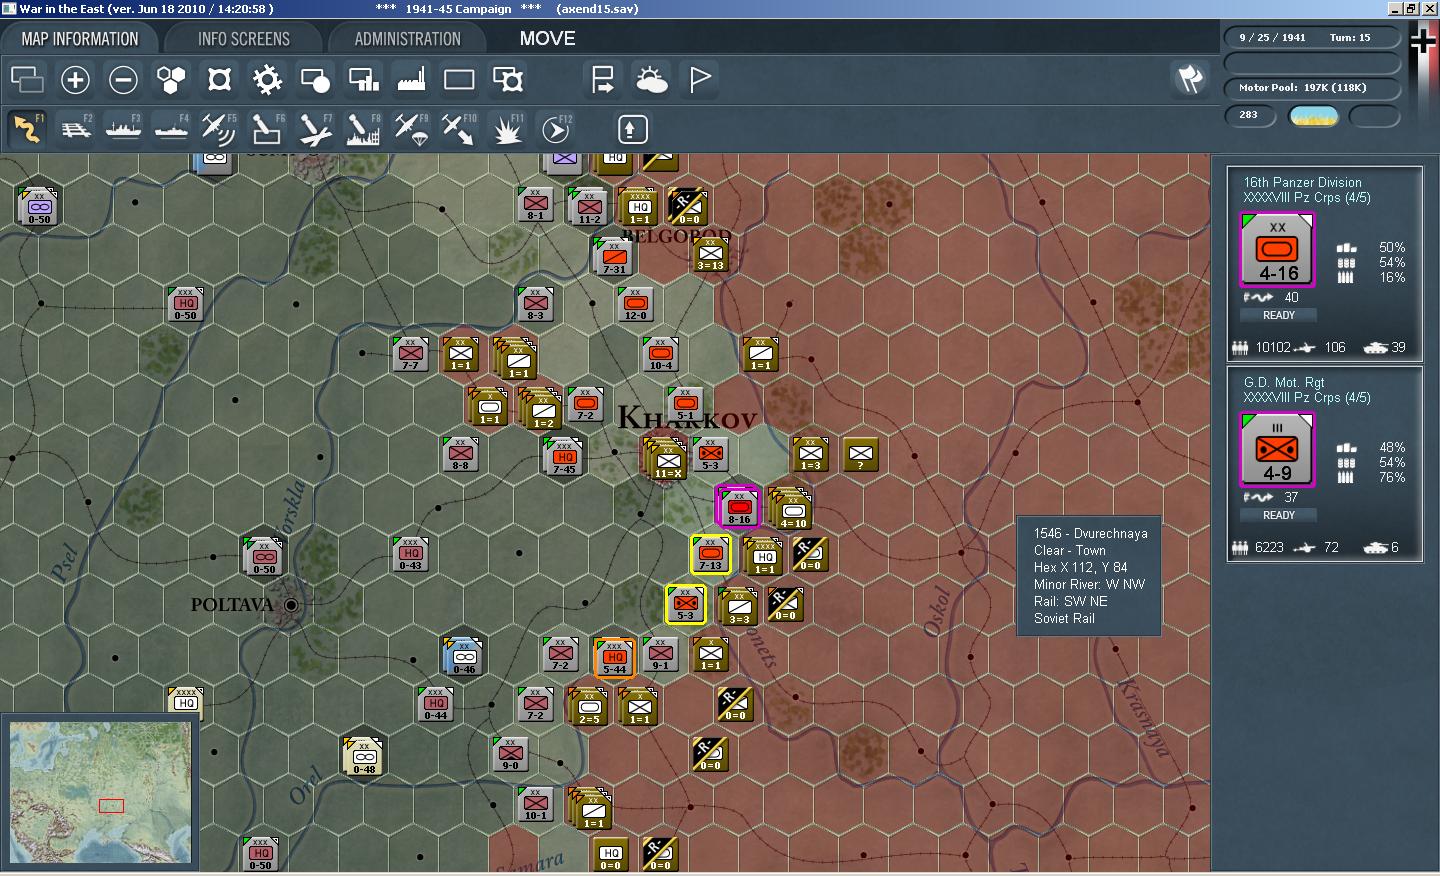Click the minimap overview thumbnail
Image resolution: width=1440 pixels, height=876 pixels.
pos(100,792)
